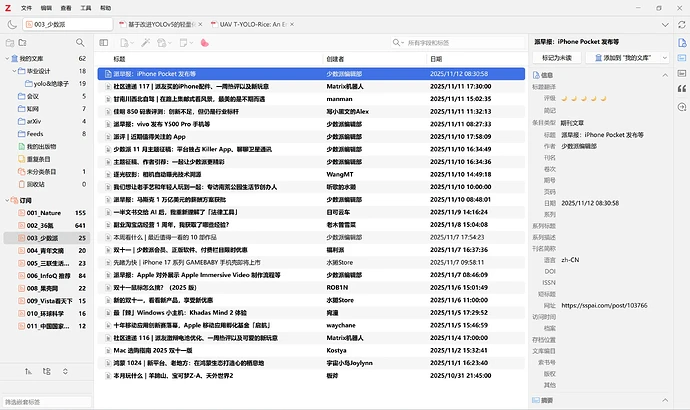Image resolution: width=690 pixels, height=410 pixels.
Task: Click the sync refresh icon top right
Action: click(681, 25)
